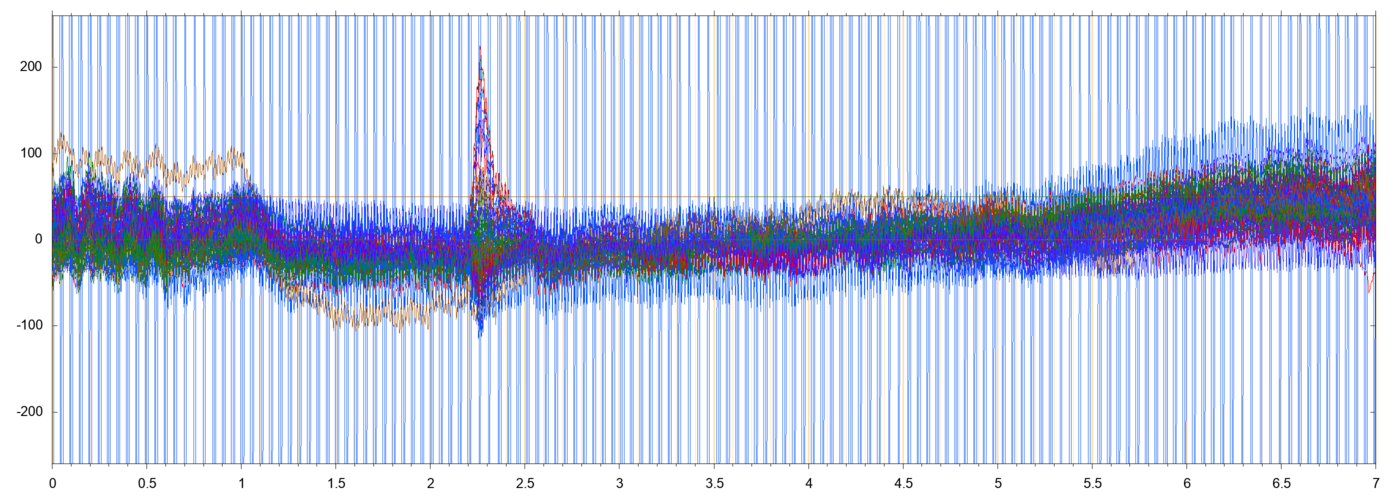The image size is (1400, 500).
Task: Click the y-axis label 100
Action: point(30,153)
